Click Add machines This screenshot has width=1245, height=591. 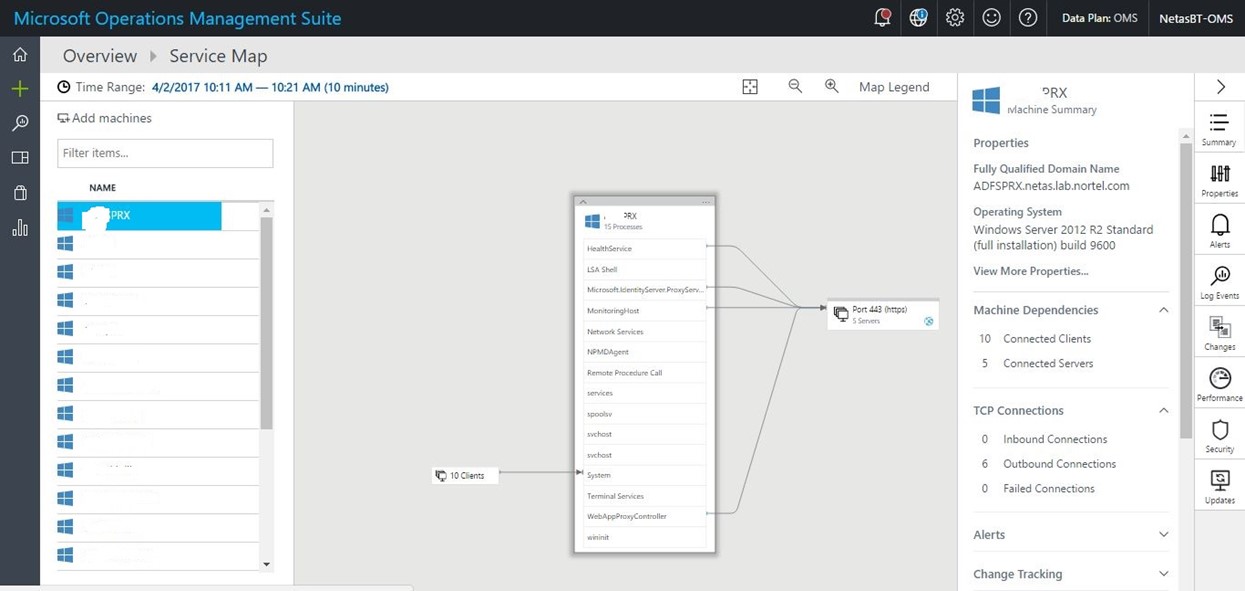pos(105,118)
